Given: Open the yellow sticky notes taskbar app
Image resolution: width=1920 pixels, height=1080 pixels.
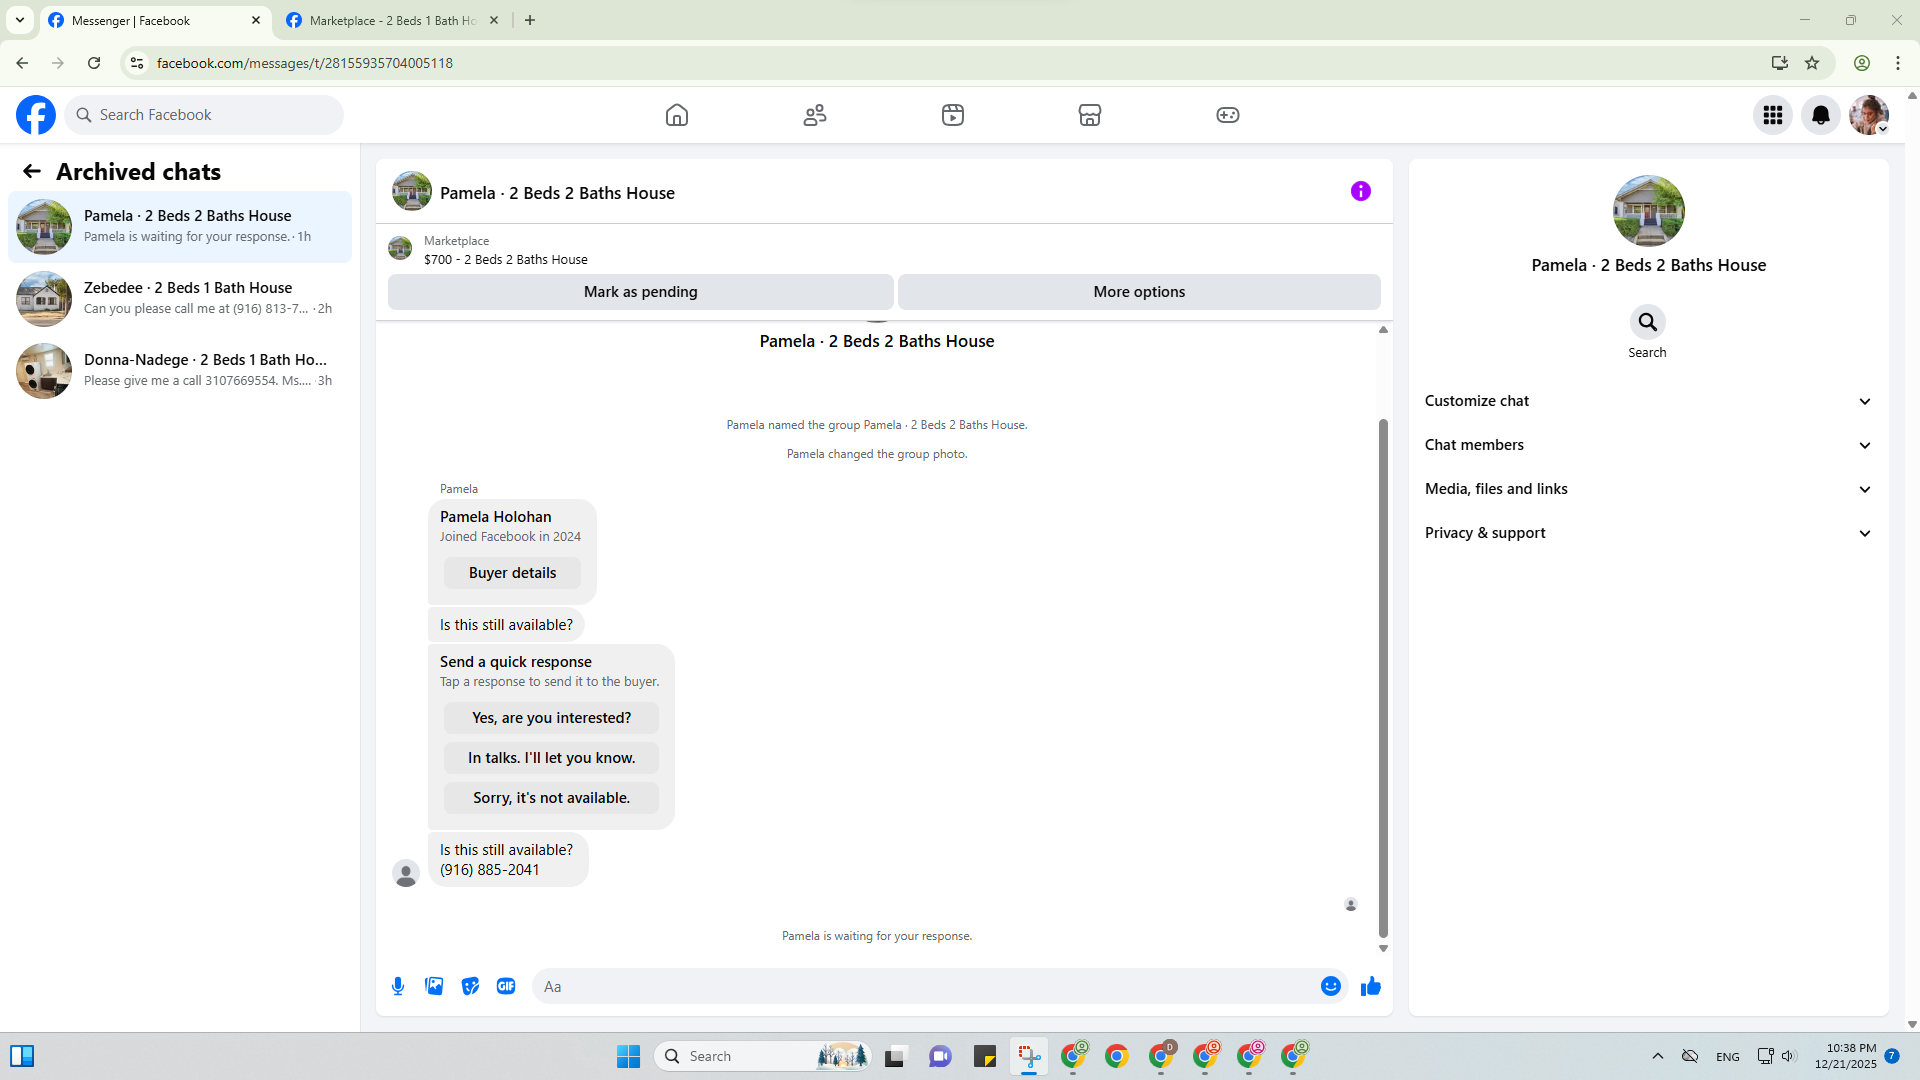Looking at the screenshot, I should pyautogui.click(x=985, y=1056).
